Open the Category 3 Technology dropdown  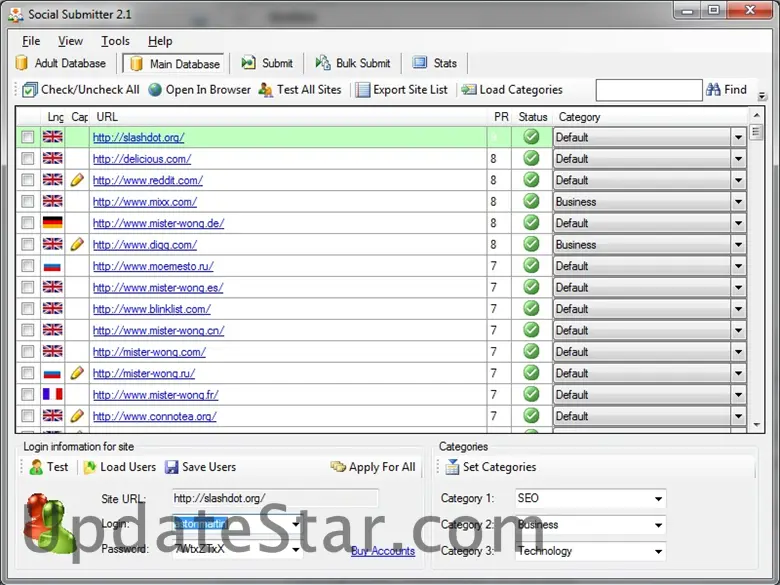tap(658, 551)
